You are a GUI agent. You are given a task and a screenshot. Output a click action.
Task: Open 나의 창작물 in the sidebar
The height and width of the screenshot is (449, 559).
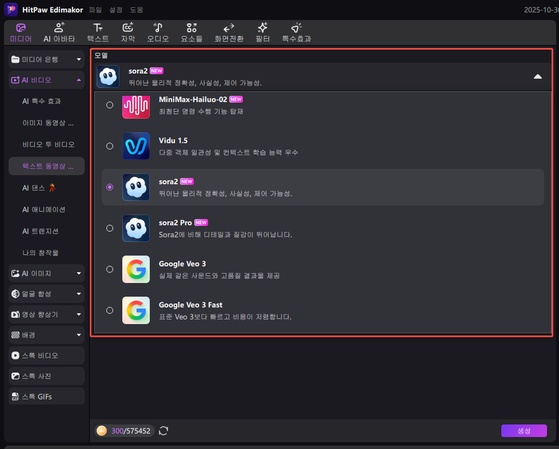click(40, 253)
